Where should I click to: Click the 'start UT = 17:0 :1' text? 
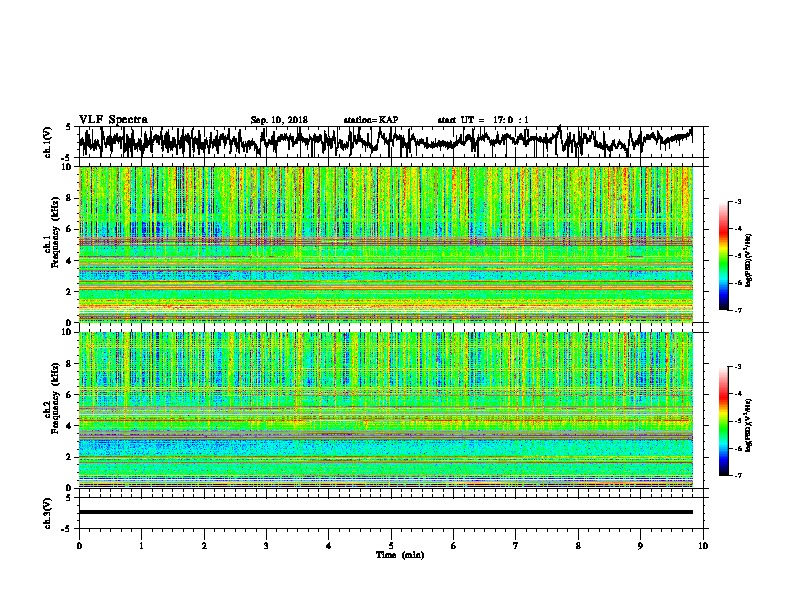(x=483, y=120)
